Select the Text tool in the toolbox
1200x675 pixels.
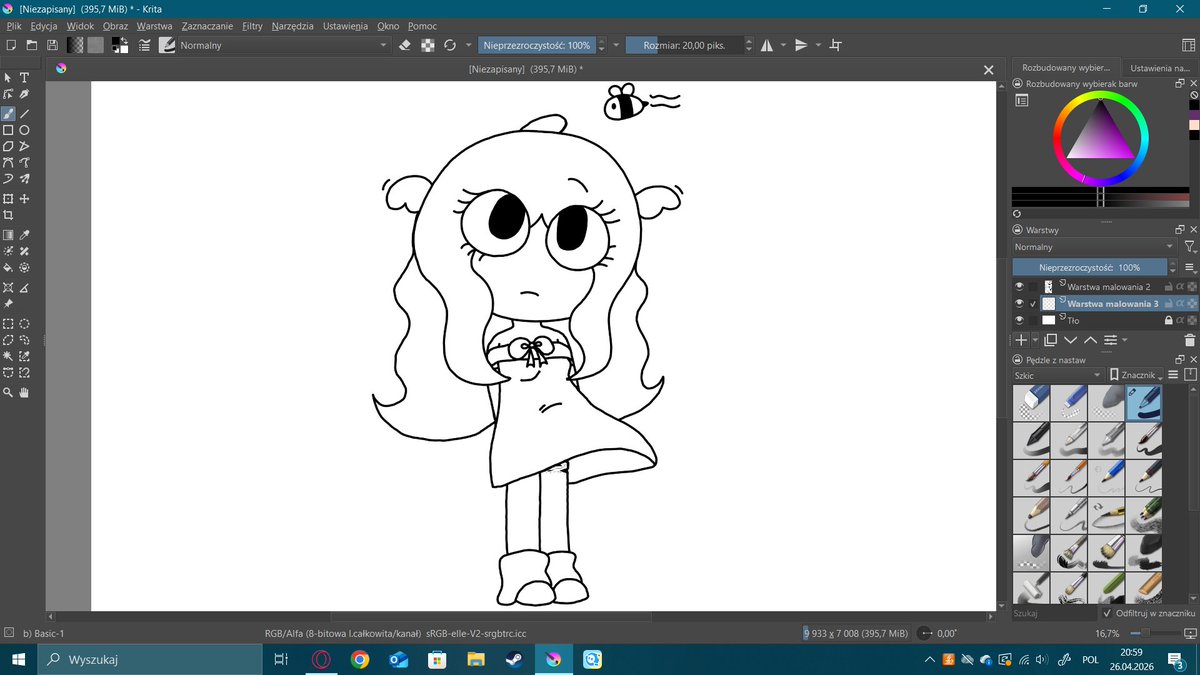(x=24, y=78)
